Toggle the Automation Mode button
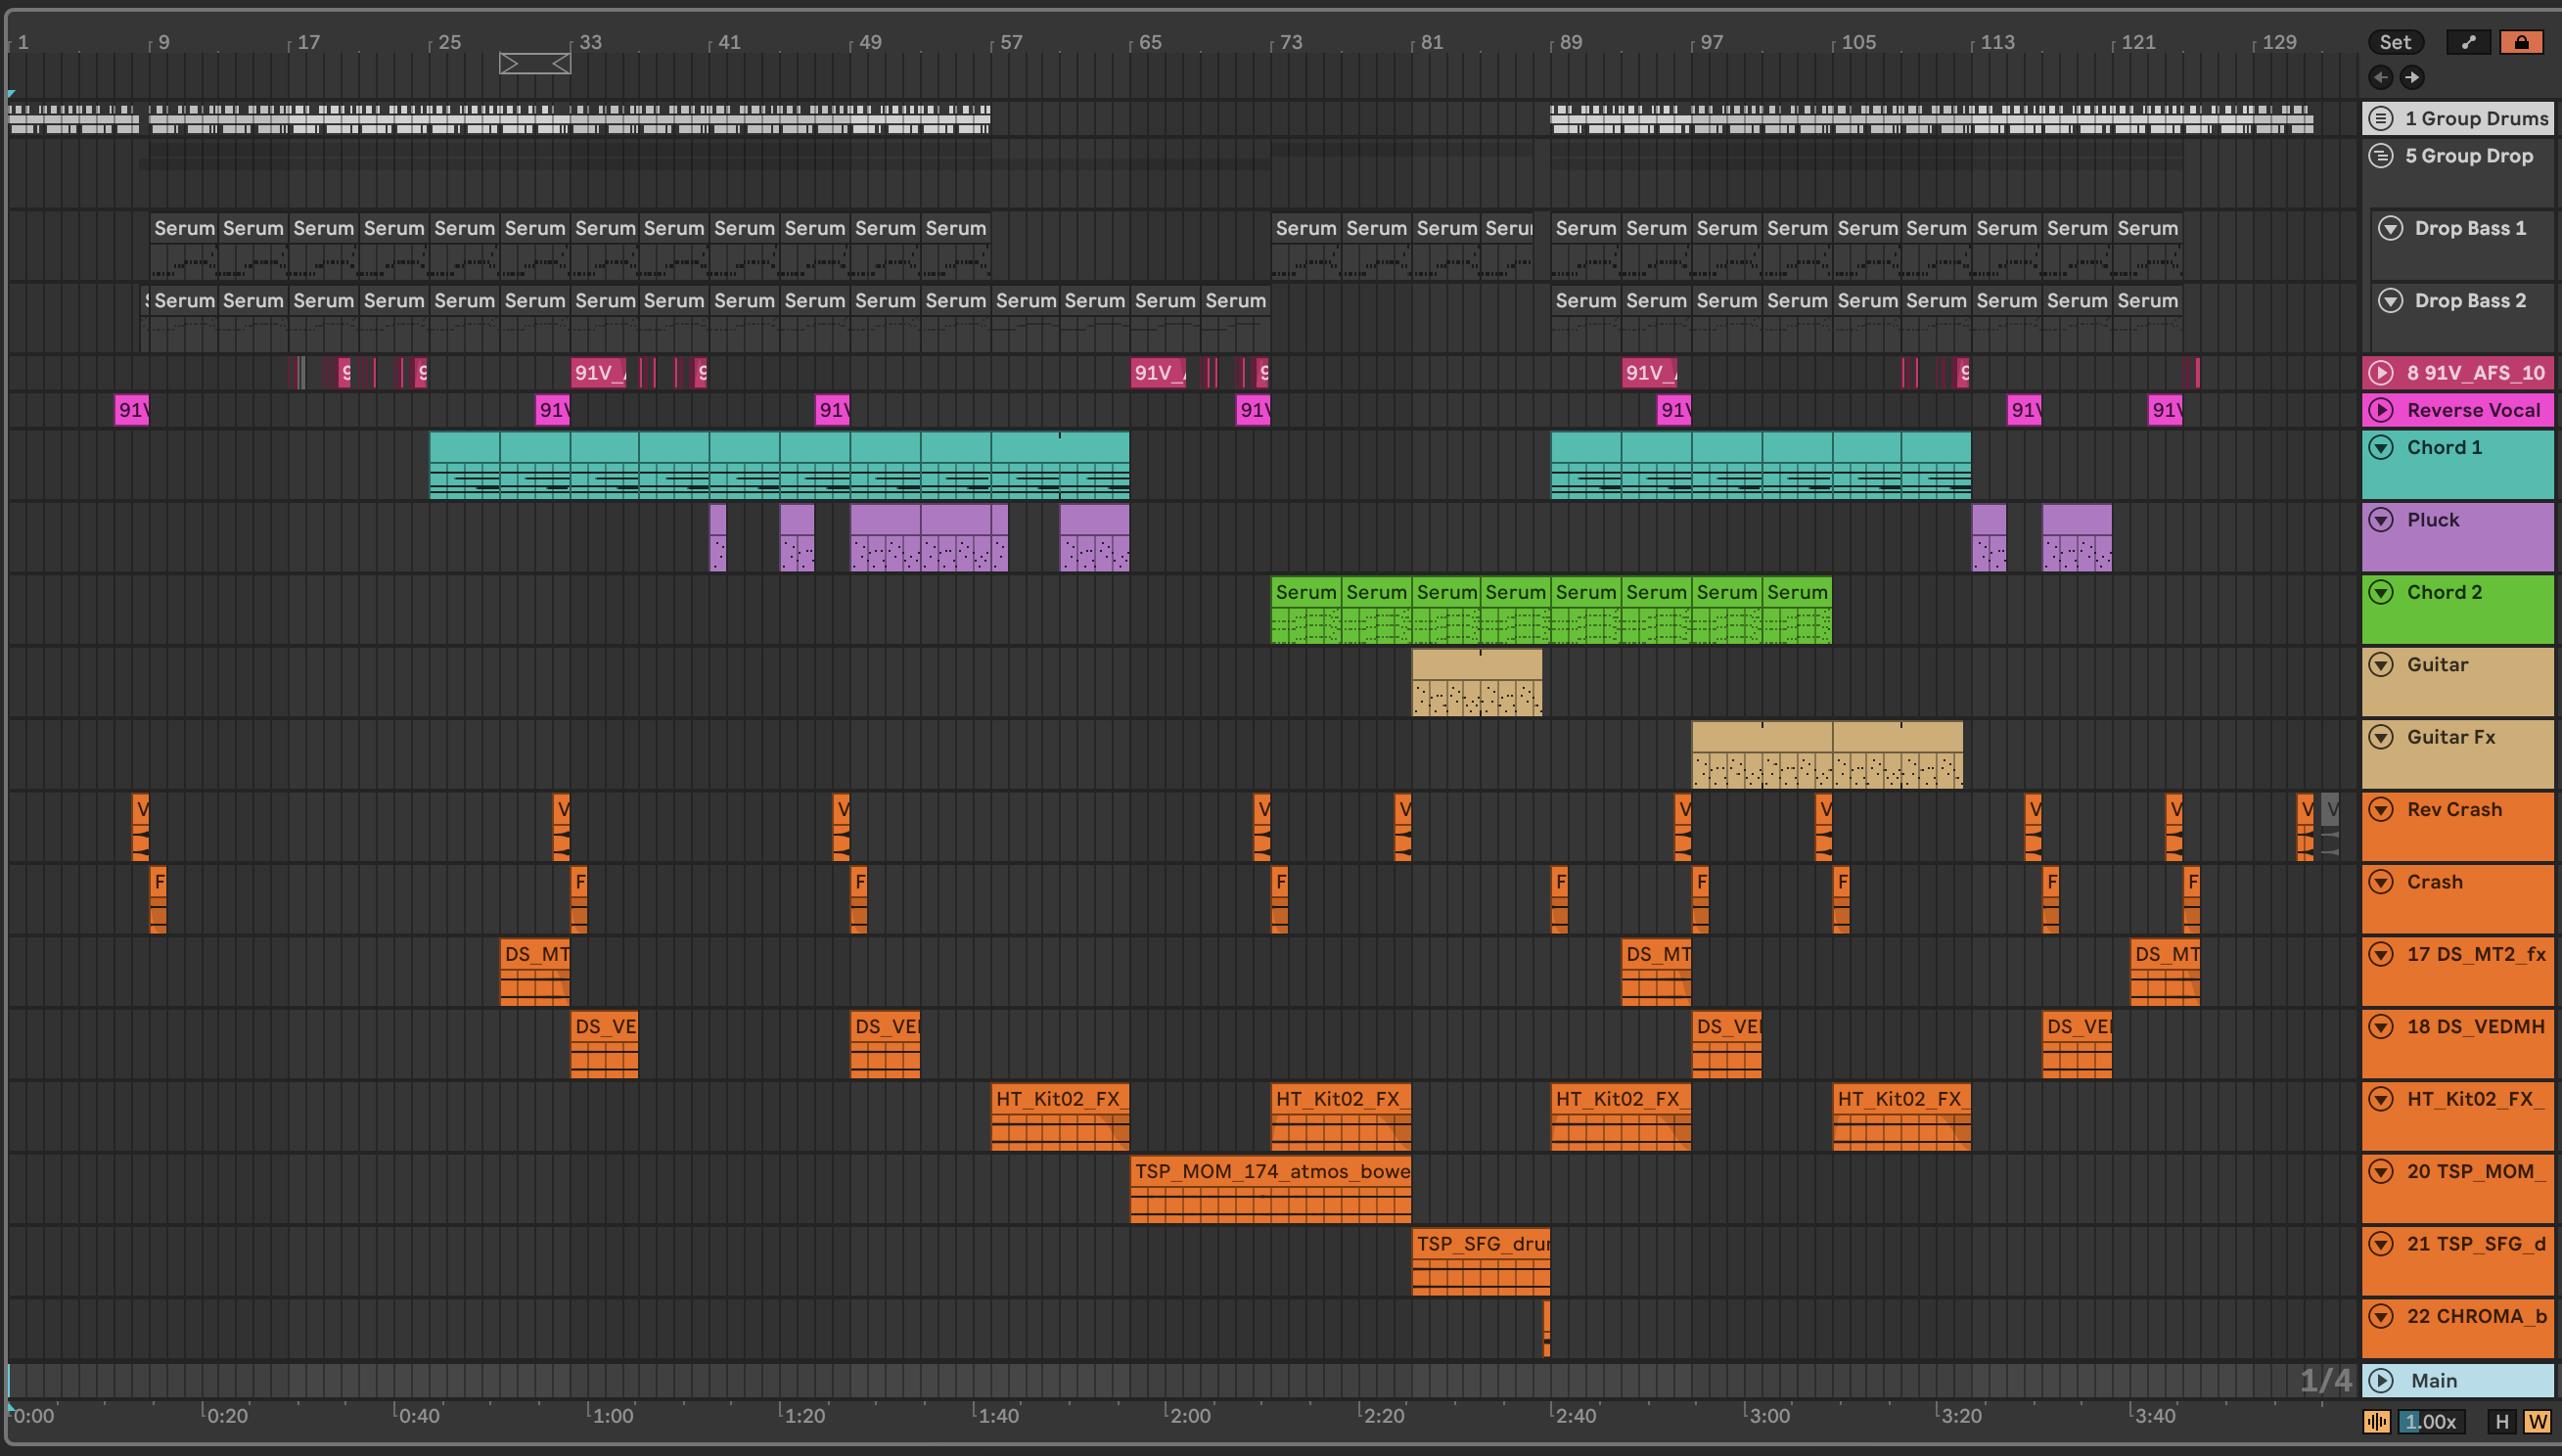The height and width of the screenshot is (1456, 2562). 2468,42
